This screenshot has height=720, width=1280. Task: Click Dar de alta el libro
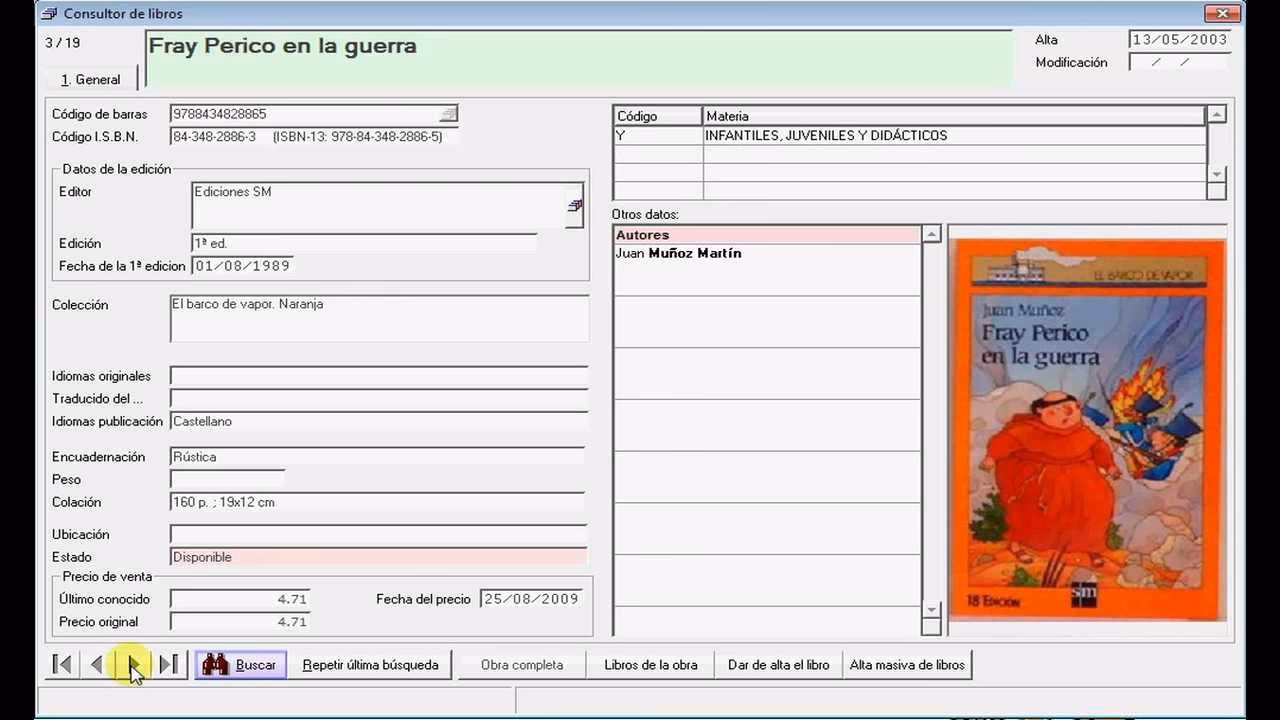(x=777, y=663)
